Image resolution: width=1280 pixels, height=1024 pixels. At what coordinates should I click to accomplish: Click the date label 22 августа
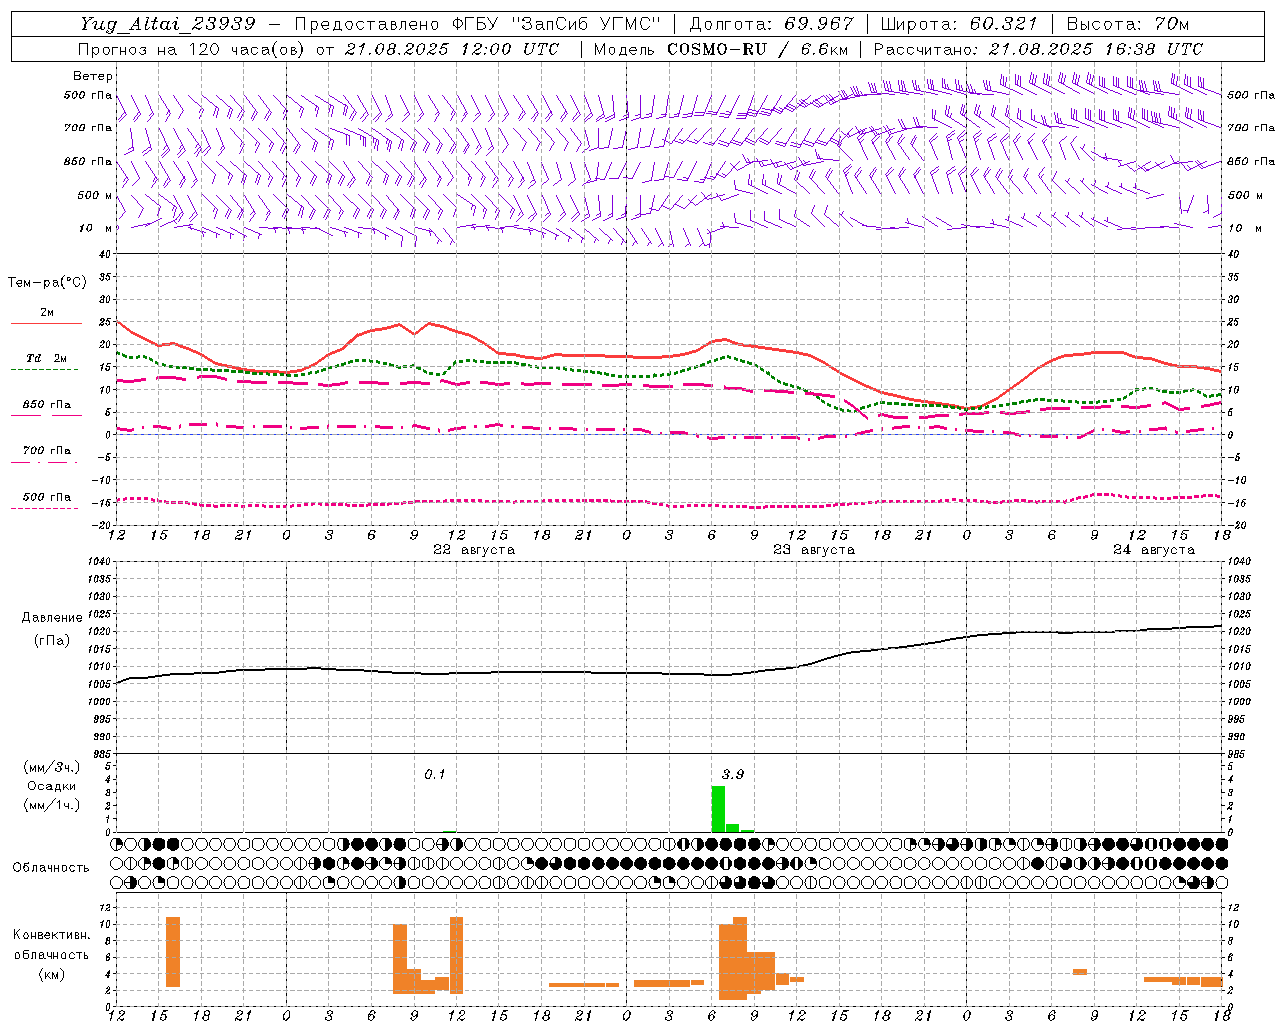474,550
